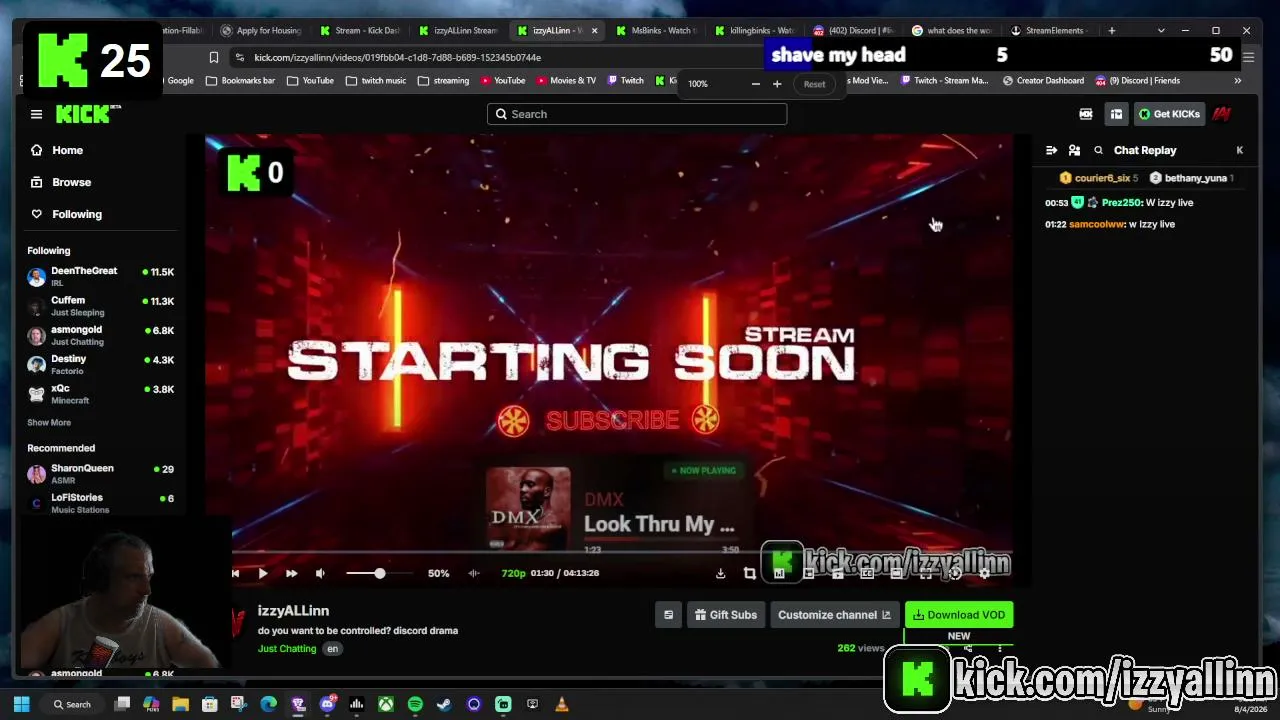1280x720 pixels.
Task: Open VLC media player from taskbar
Action: tap(561, 704)
